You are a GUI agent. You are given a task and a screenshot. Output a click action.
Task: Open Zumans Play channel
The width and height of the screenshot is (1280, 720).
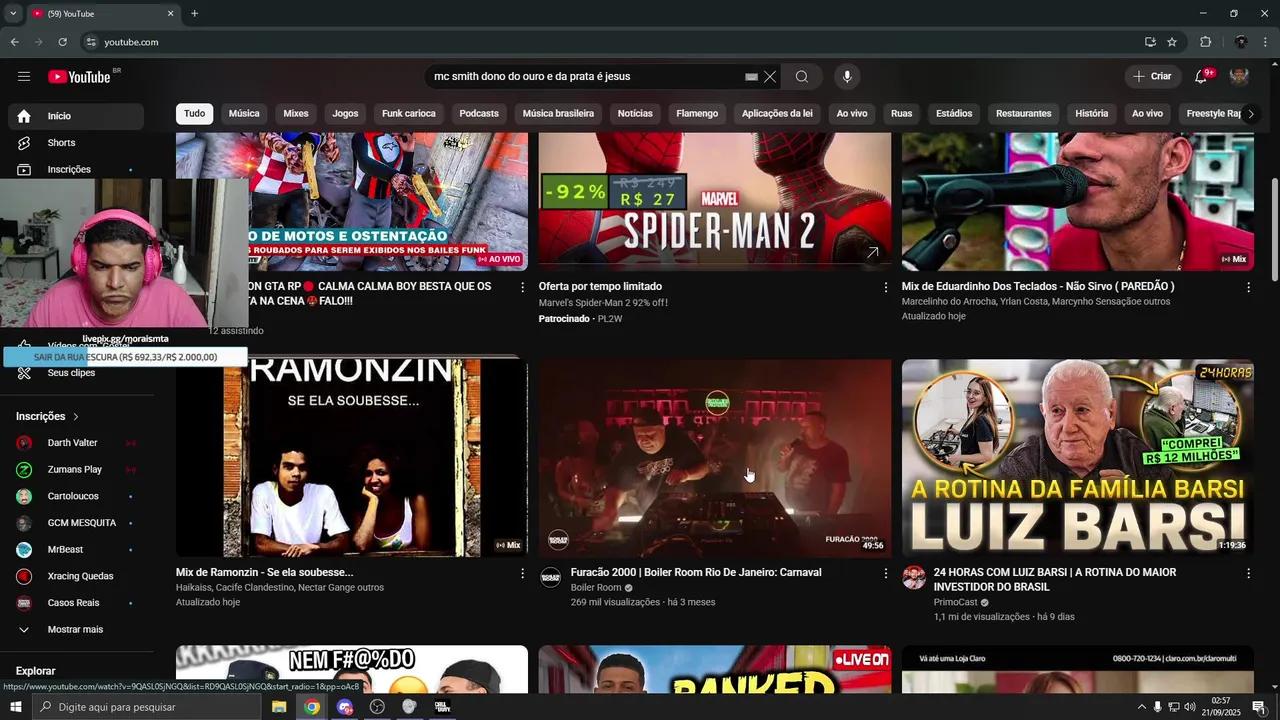tap(76, 470)
